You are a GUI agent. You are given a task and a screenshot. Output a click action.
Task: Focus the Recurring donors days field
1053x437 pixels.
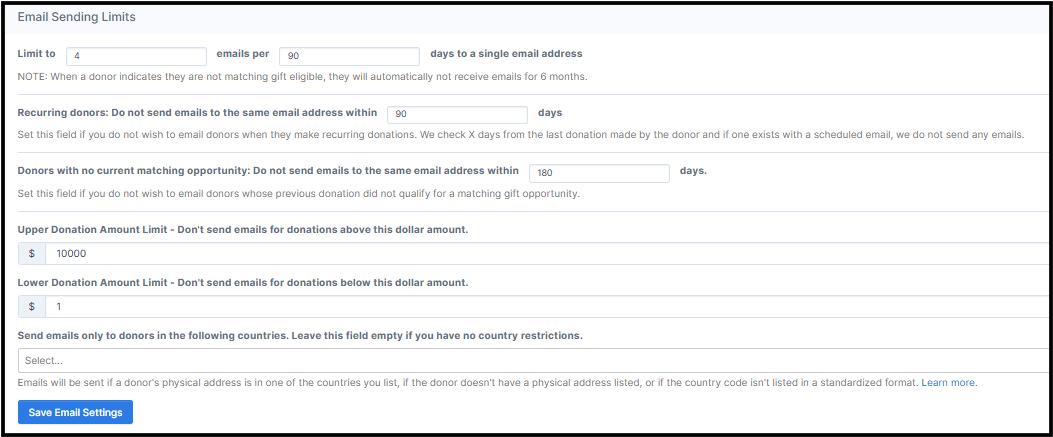(458, 115)
